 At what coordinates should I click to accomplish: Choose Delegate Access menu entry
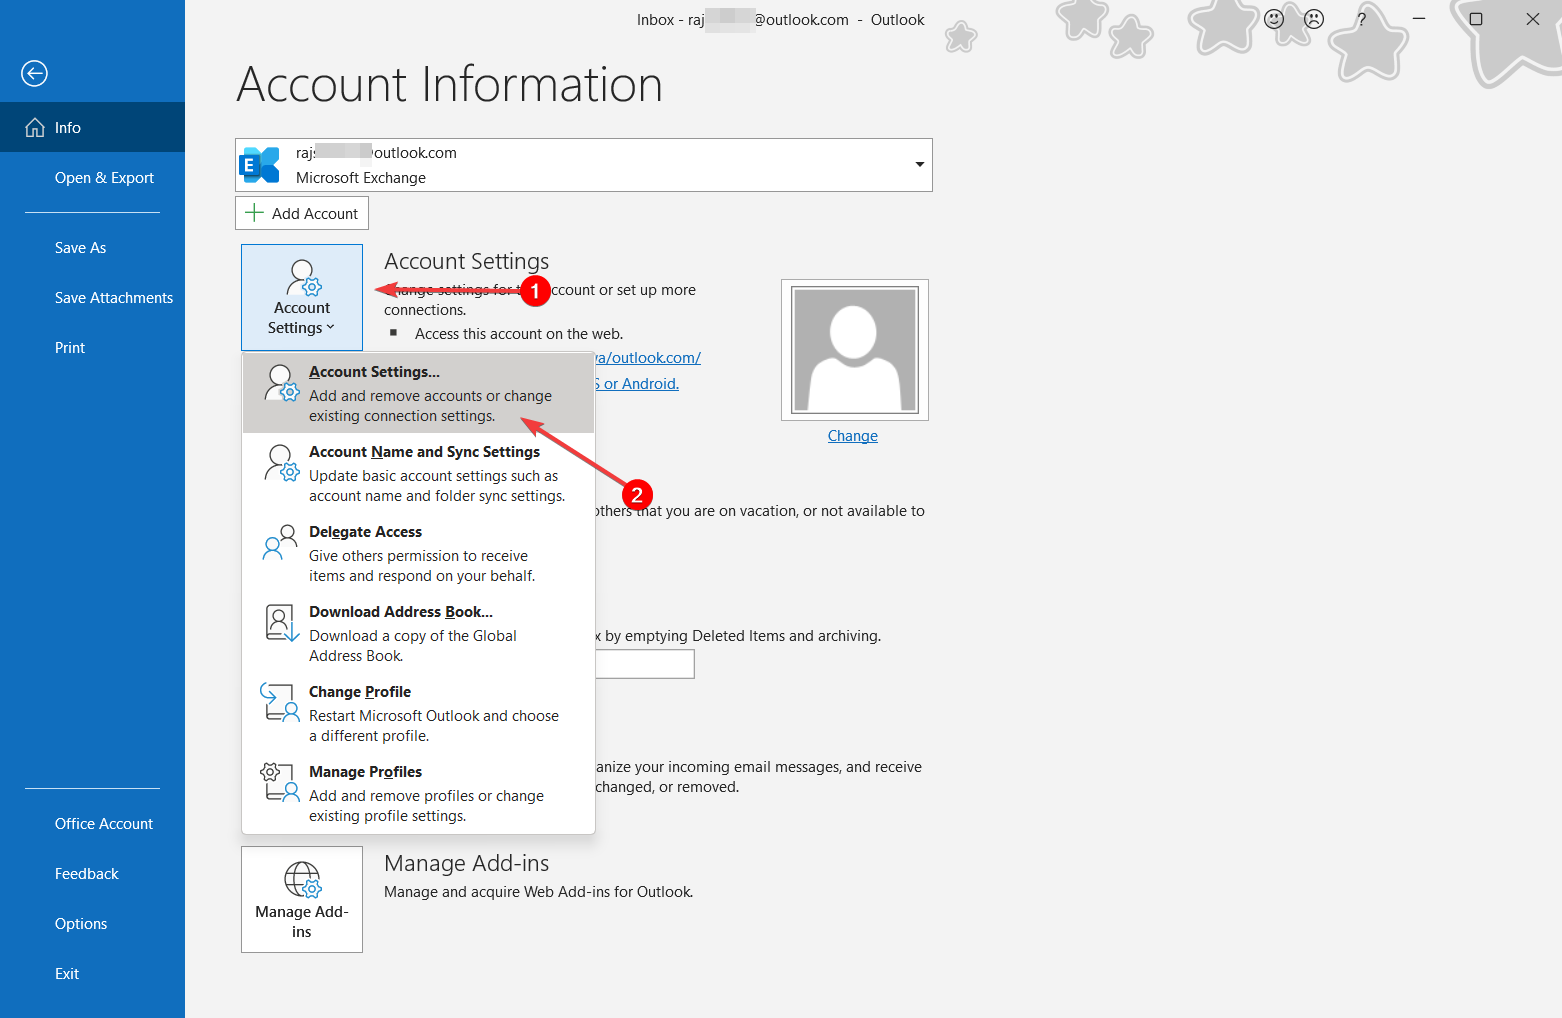pos(419,553)
